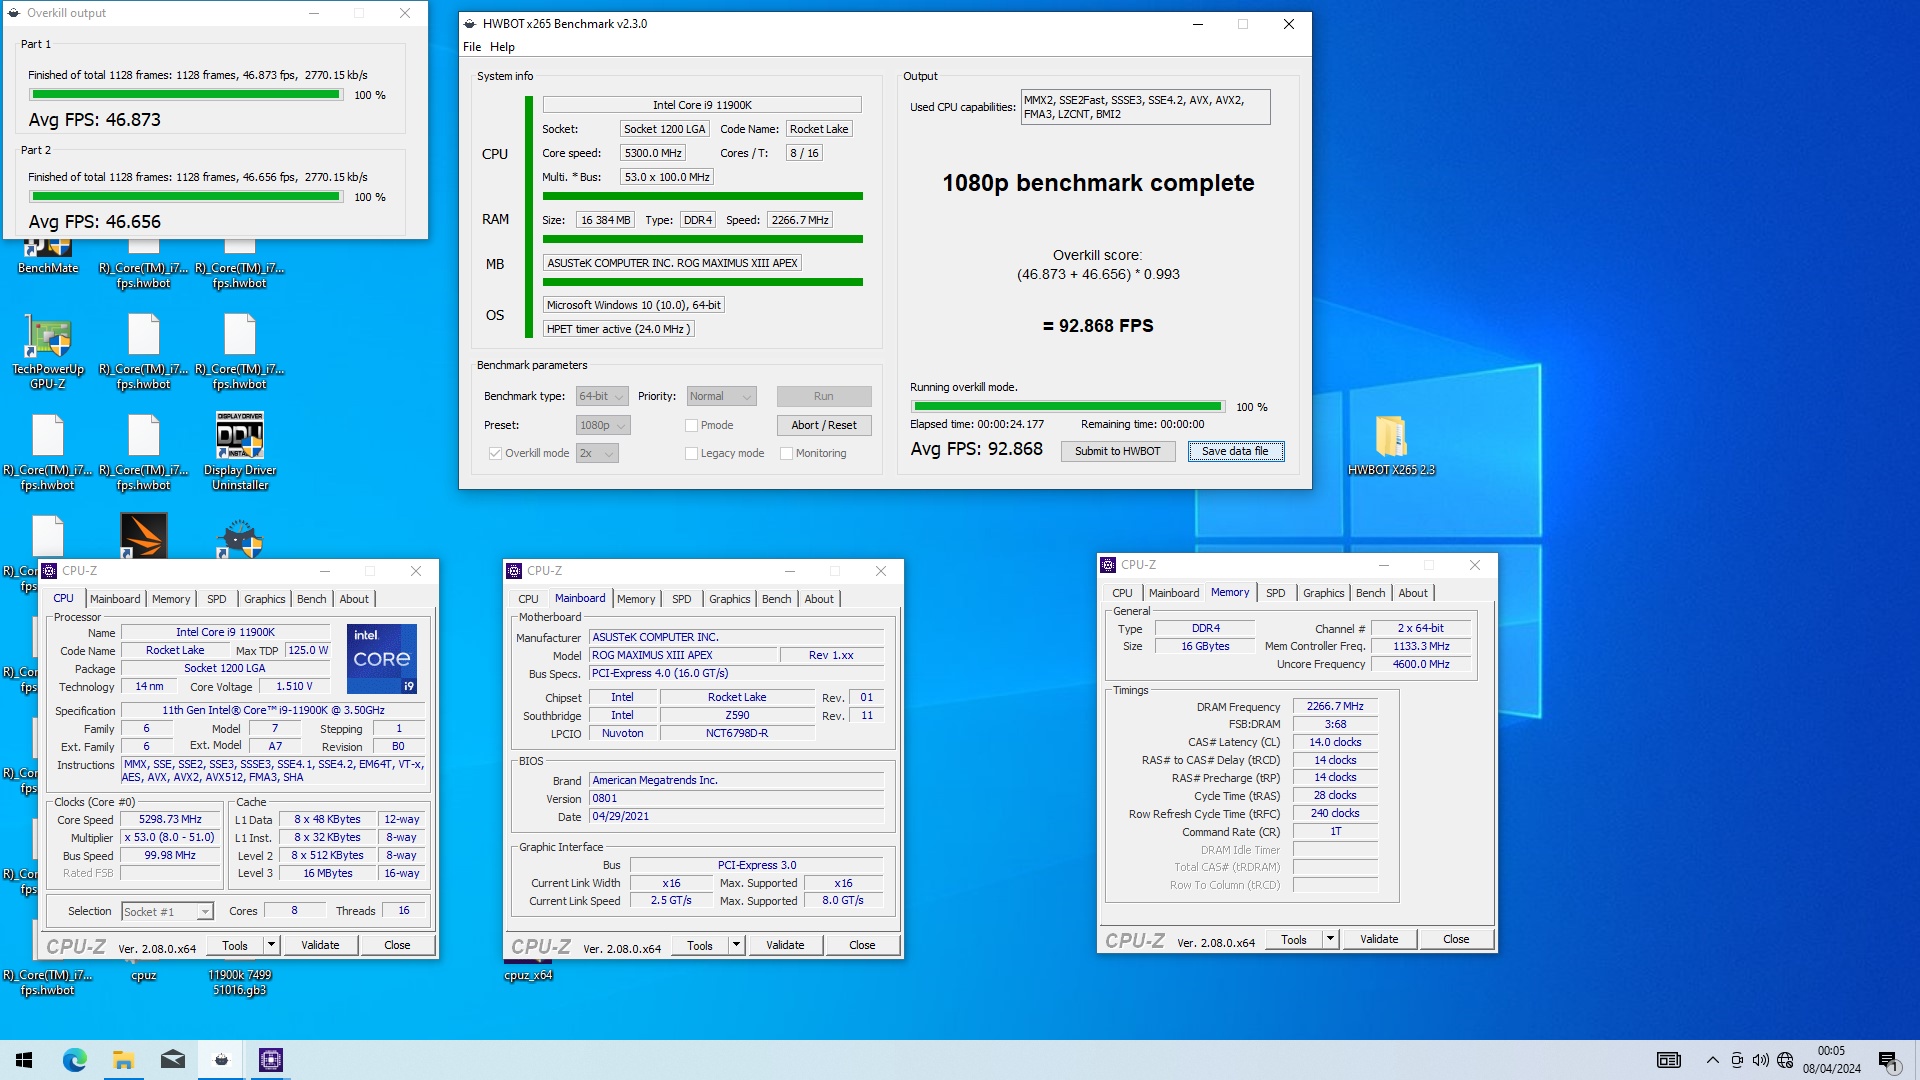The image size is (1920, 1080).
Task: Click Submit to HWBOT button
Action: [1118, 451]
